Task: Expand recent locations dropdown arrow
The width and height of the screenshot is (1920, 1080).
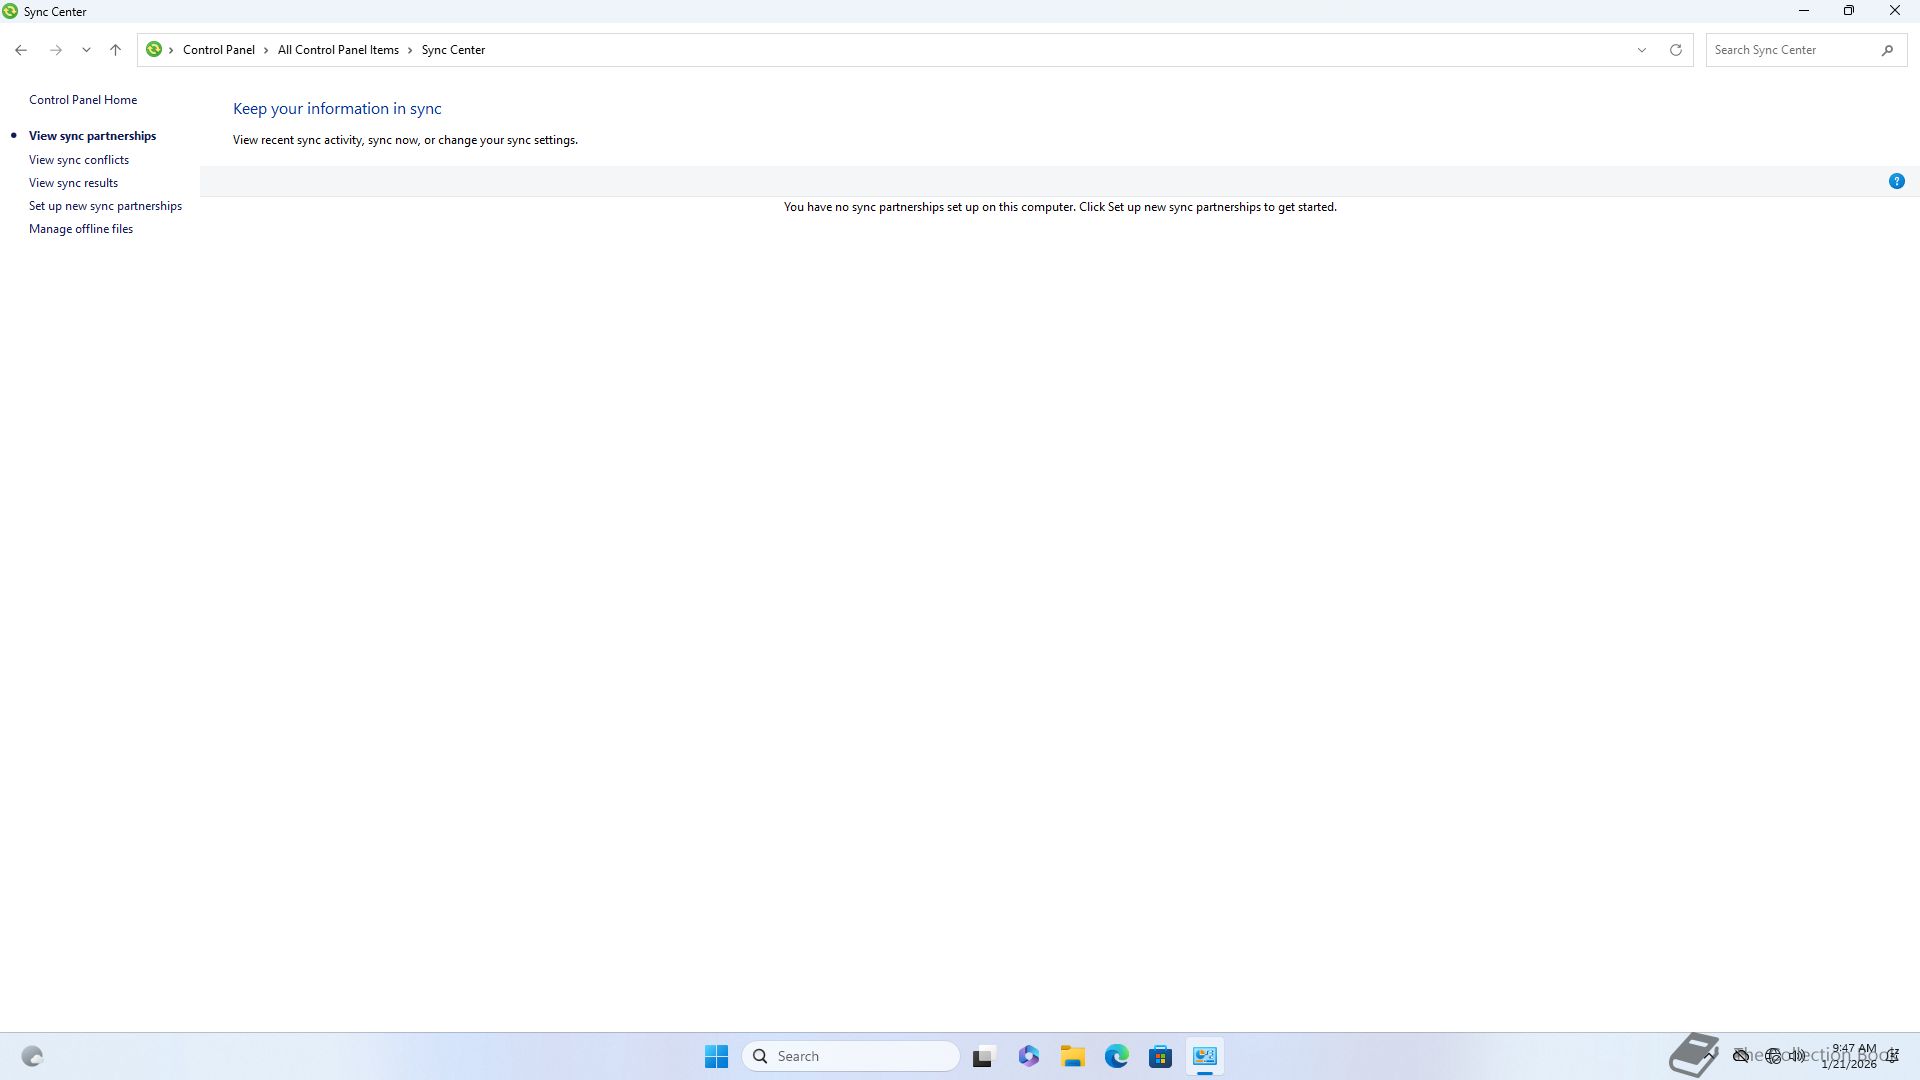Action: (86, 50)
